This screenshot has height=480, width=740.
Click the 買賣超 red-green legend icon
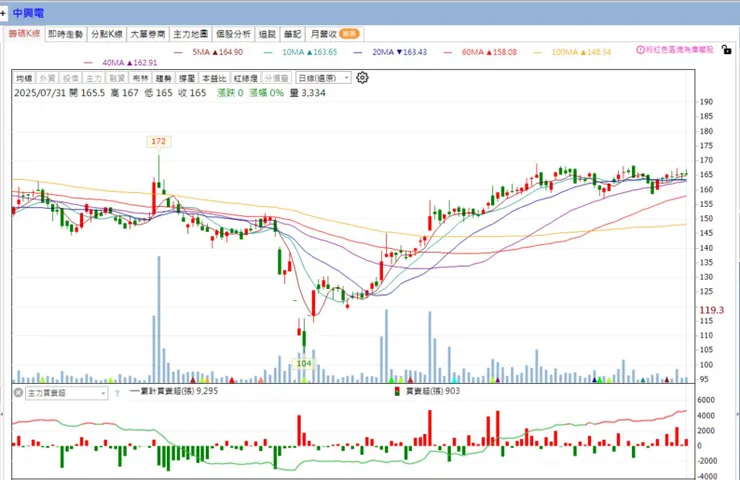tap(397, 391)
